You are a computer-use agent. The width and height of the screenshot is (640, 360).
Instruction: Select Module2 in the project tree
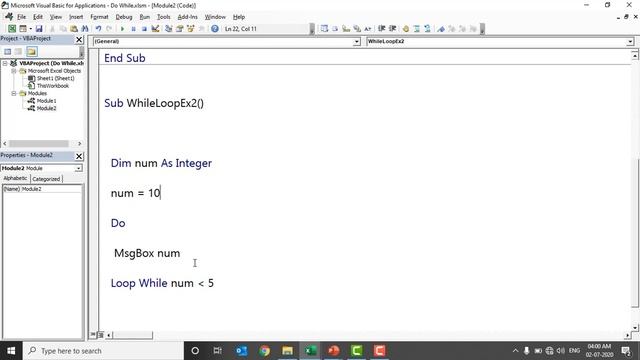(x=47, y=108)
